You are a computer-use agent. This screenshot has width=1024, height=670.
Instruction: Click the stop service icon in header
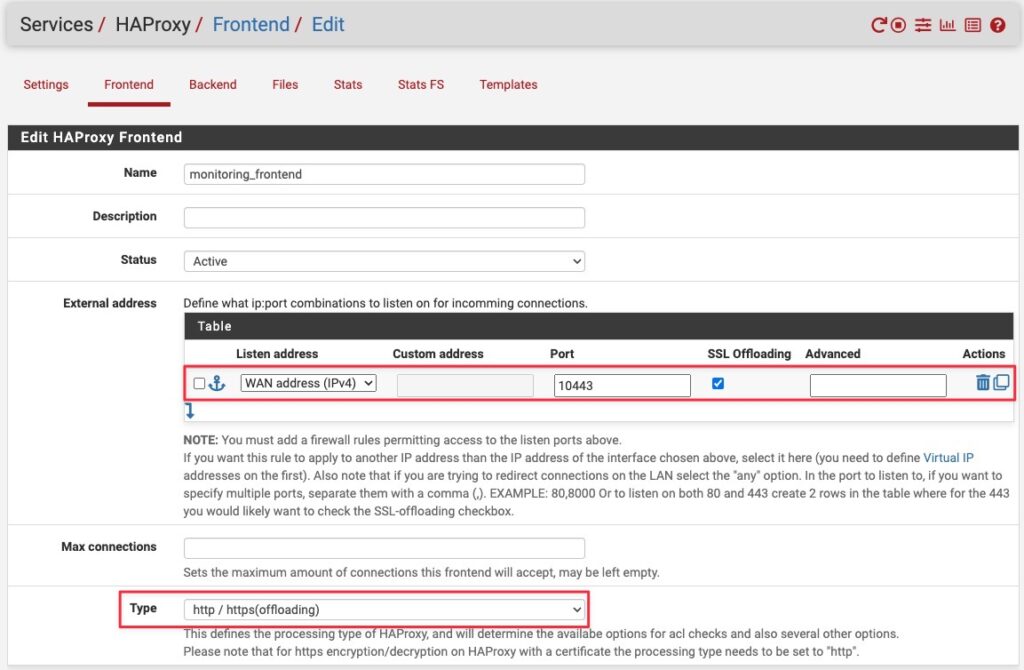899,25
